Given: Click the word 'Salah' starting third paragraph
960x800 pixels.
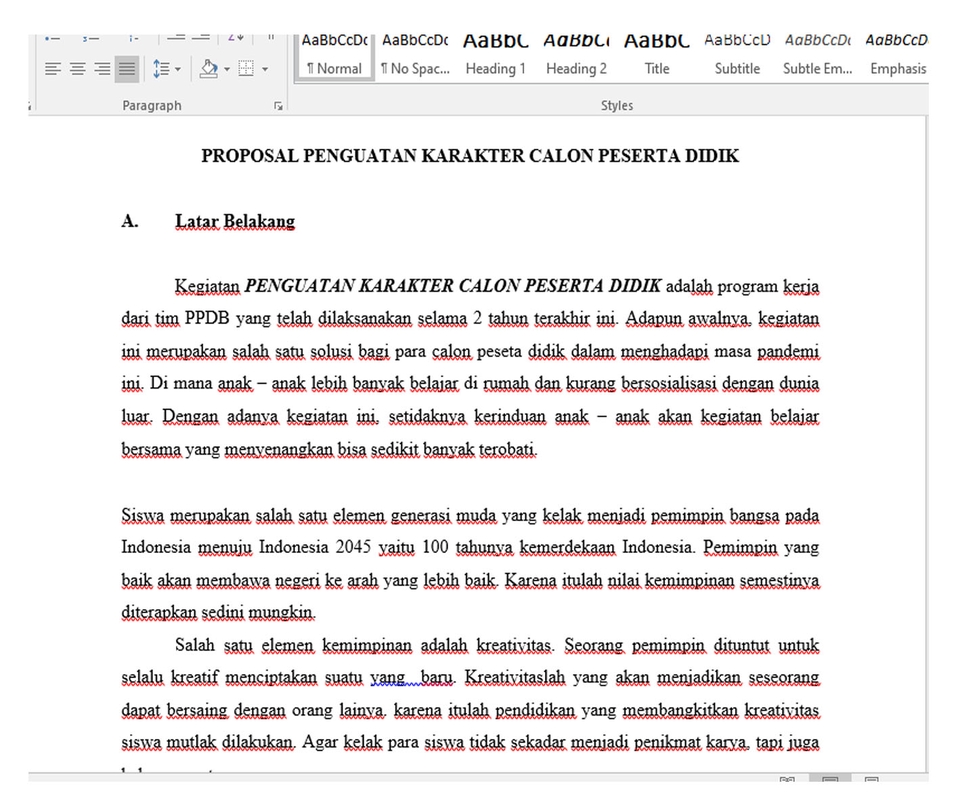Looking at the screenshot, I should (195, 645).
